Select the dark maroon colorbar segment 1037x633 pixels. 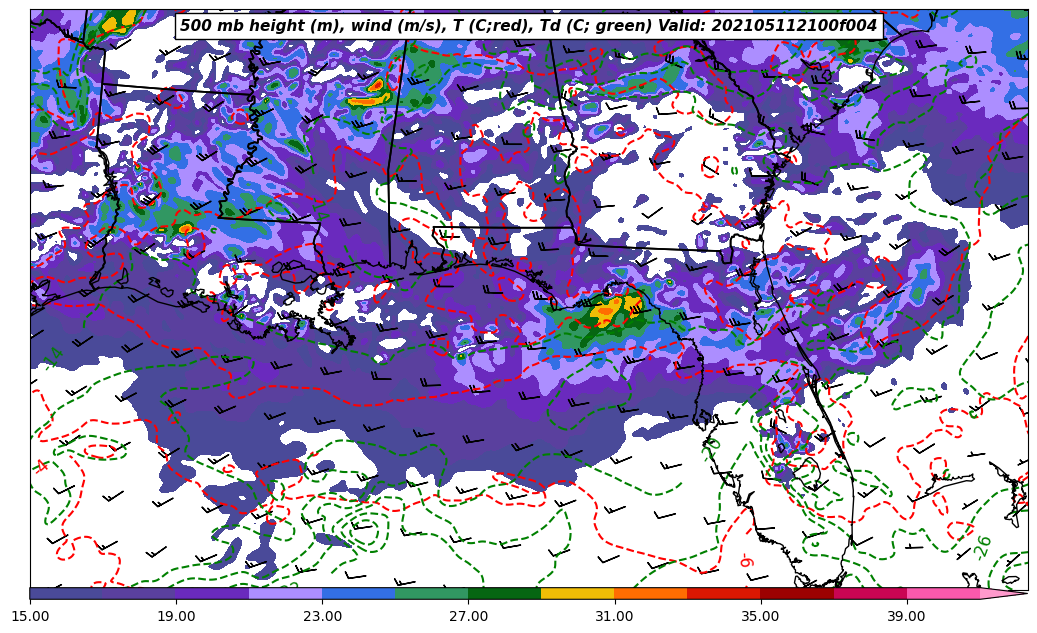797,593
